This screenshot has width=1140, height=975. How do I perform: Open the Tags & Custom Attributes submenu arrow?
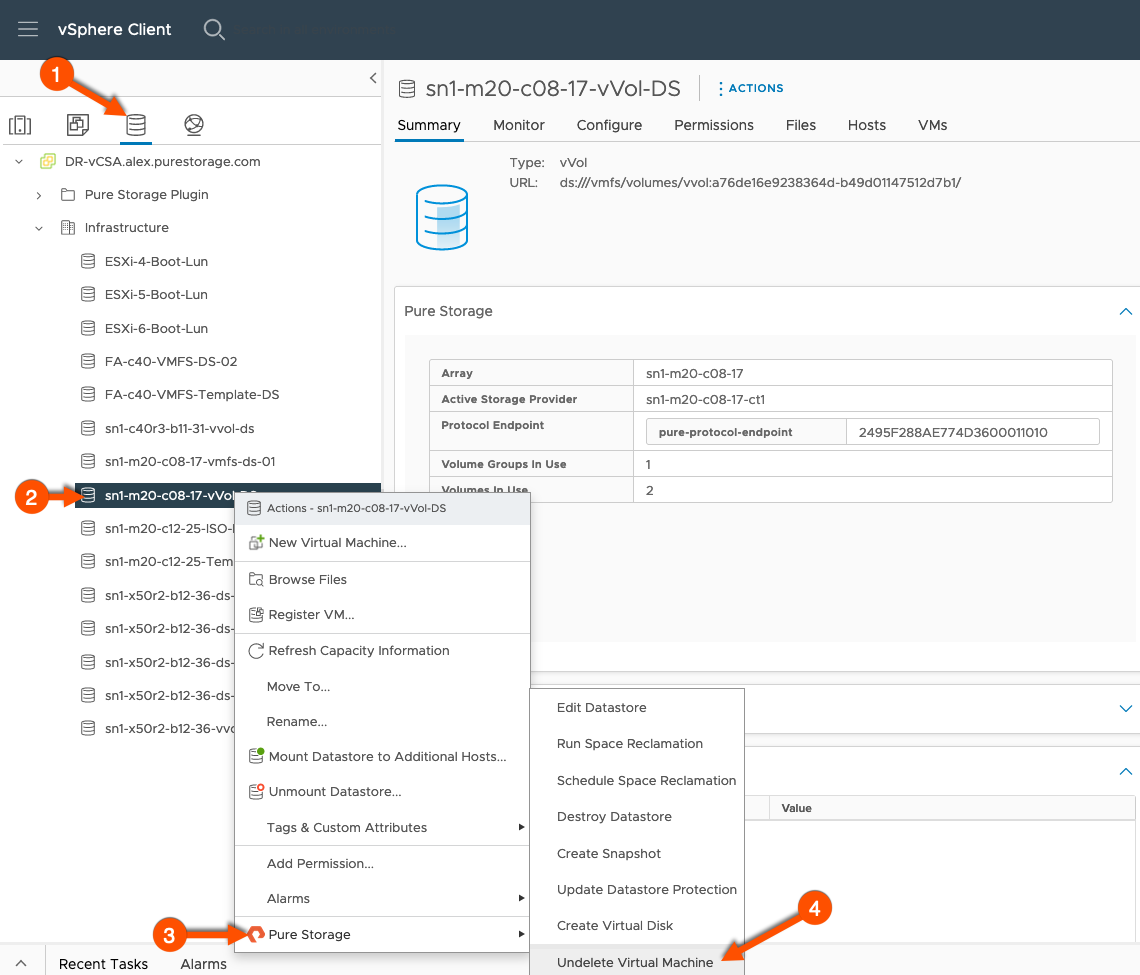[x=521, y=827]
